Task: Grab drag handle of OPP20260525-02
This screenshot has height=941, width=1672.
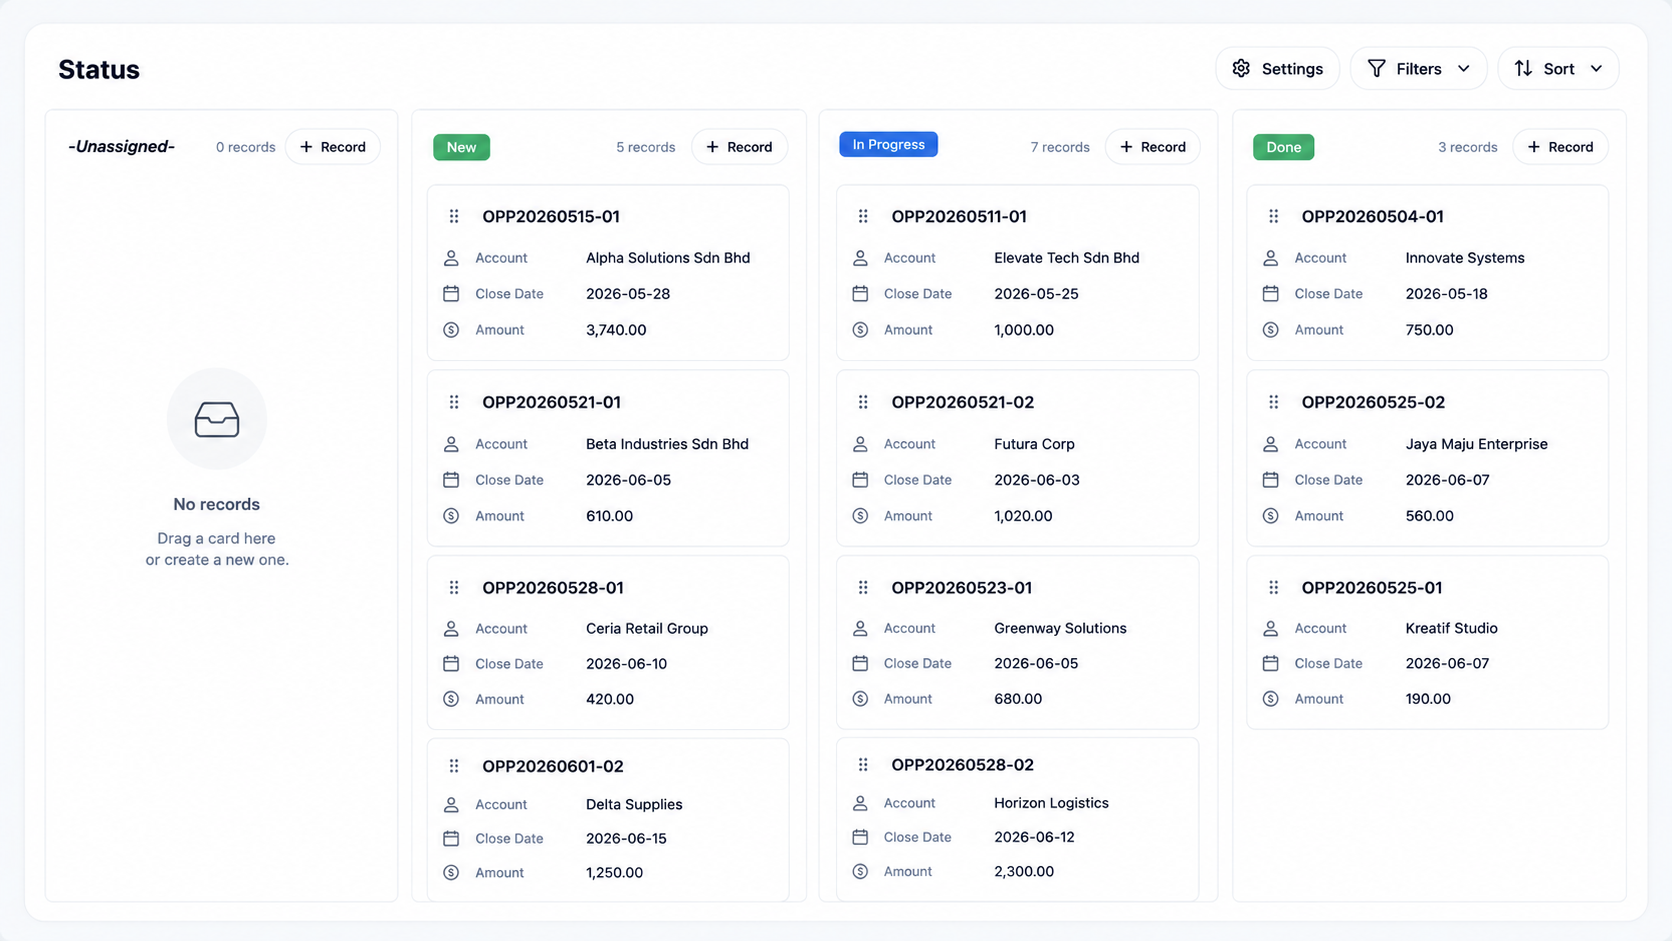Action: (1273, 402)
